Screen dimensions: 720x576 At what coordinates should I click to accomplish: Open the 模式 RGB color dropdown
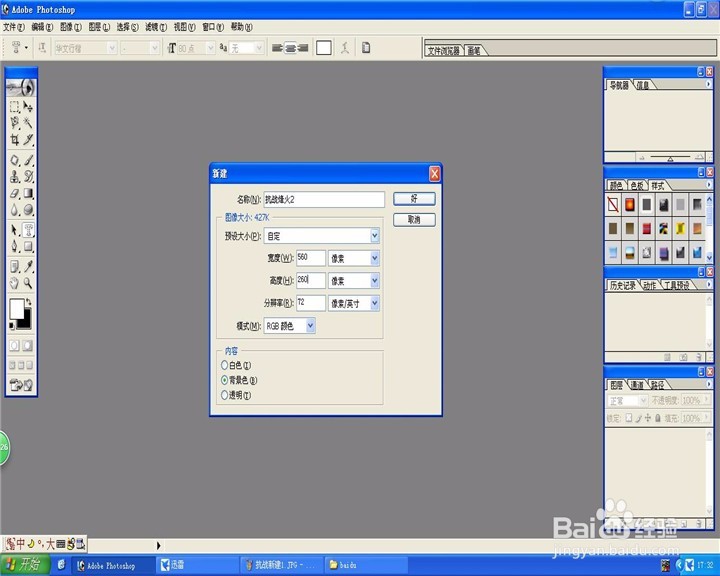tap(310, 326)
